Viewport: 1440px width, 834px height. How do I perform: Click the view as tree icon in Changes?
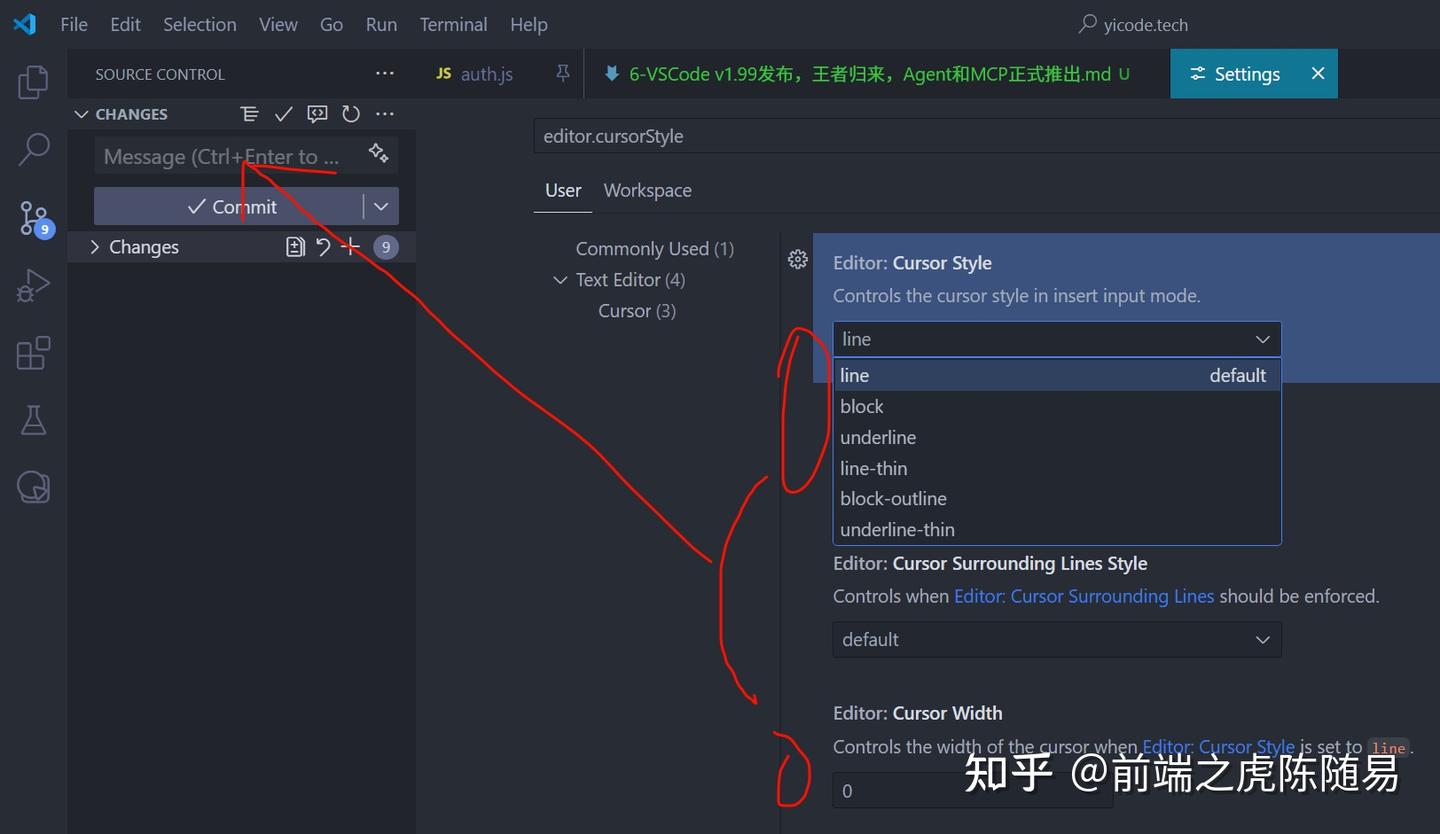point(249,114)
